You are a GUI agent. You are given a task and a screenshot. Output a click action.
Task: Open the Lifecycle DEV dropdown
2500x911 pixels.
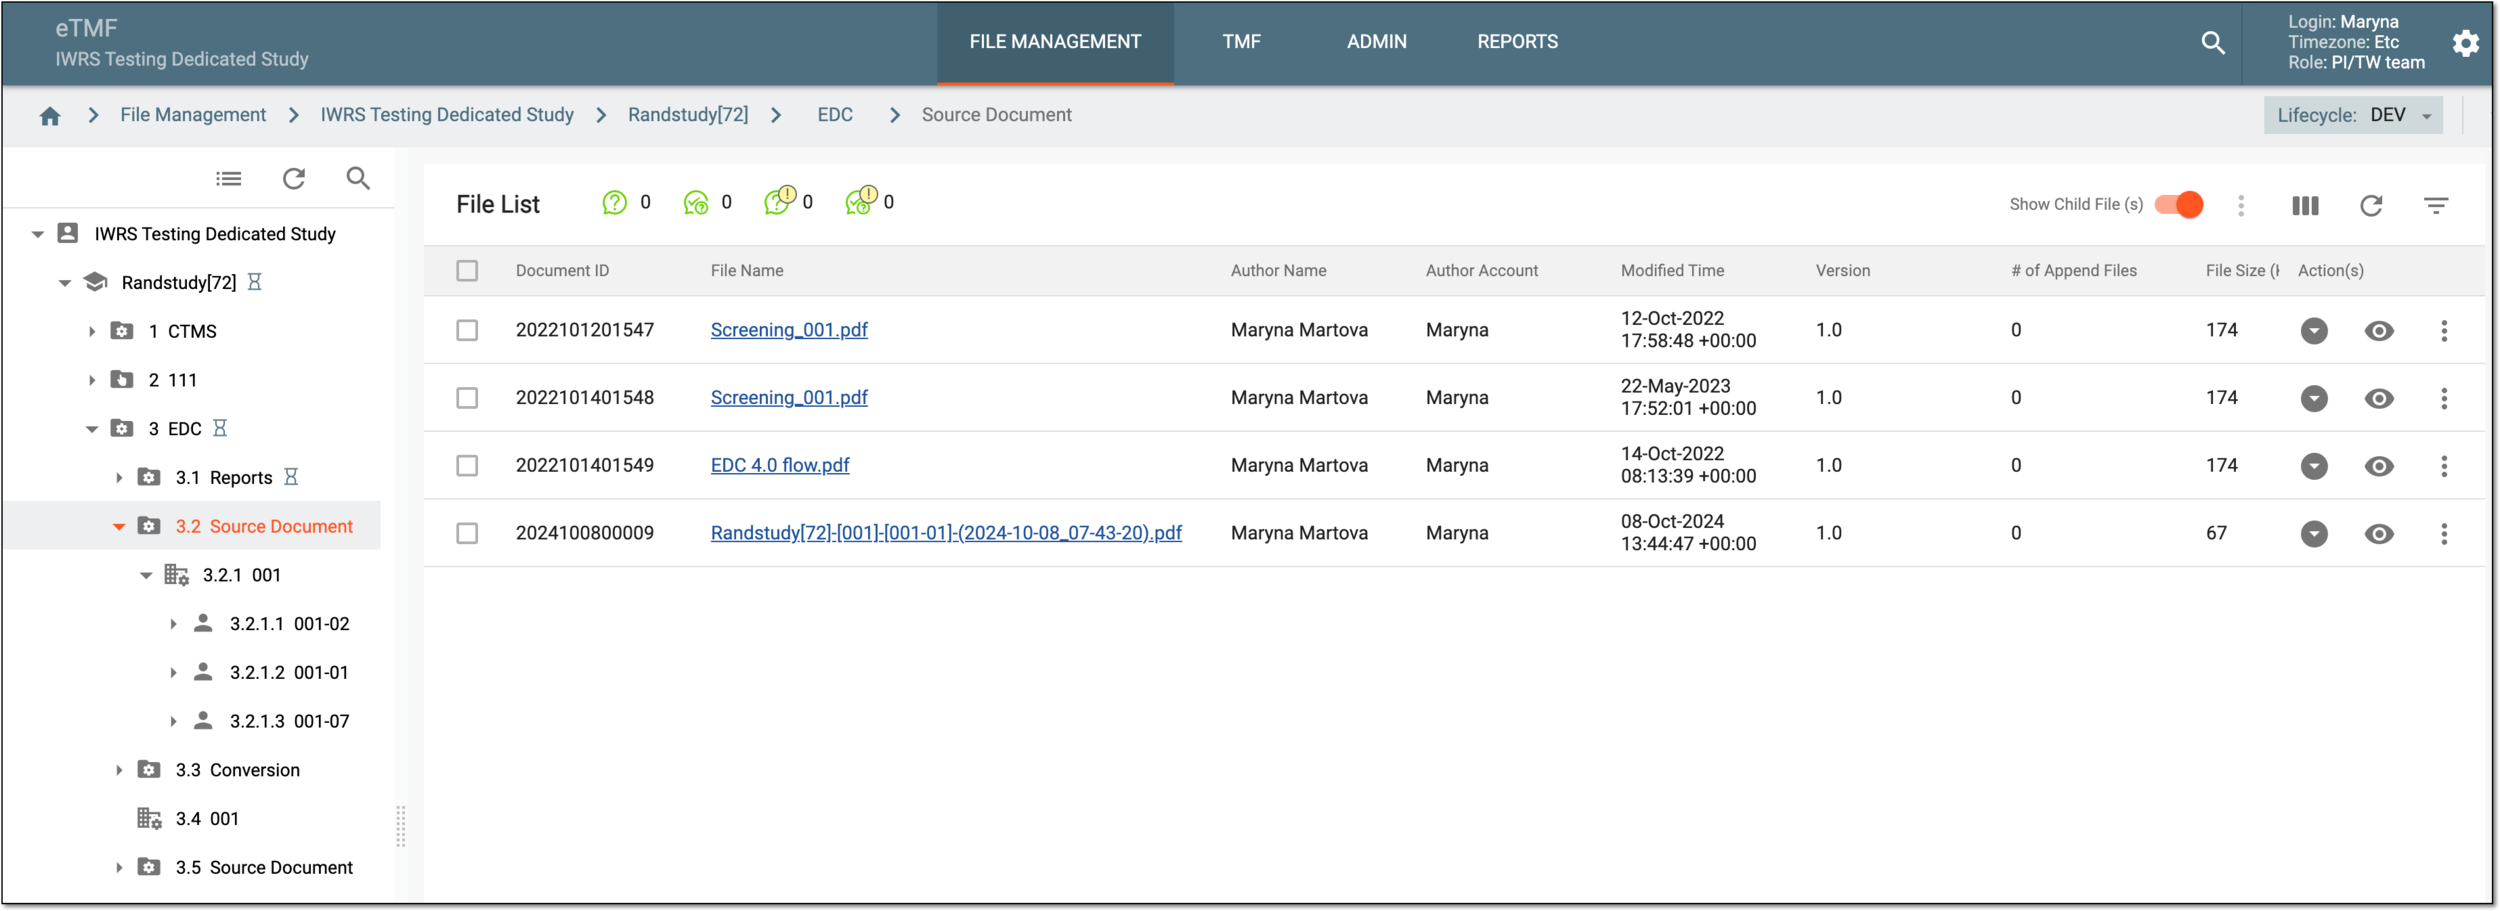click(2353, 116)
